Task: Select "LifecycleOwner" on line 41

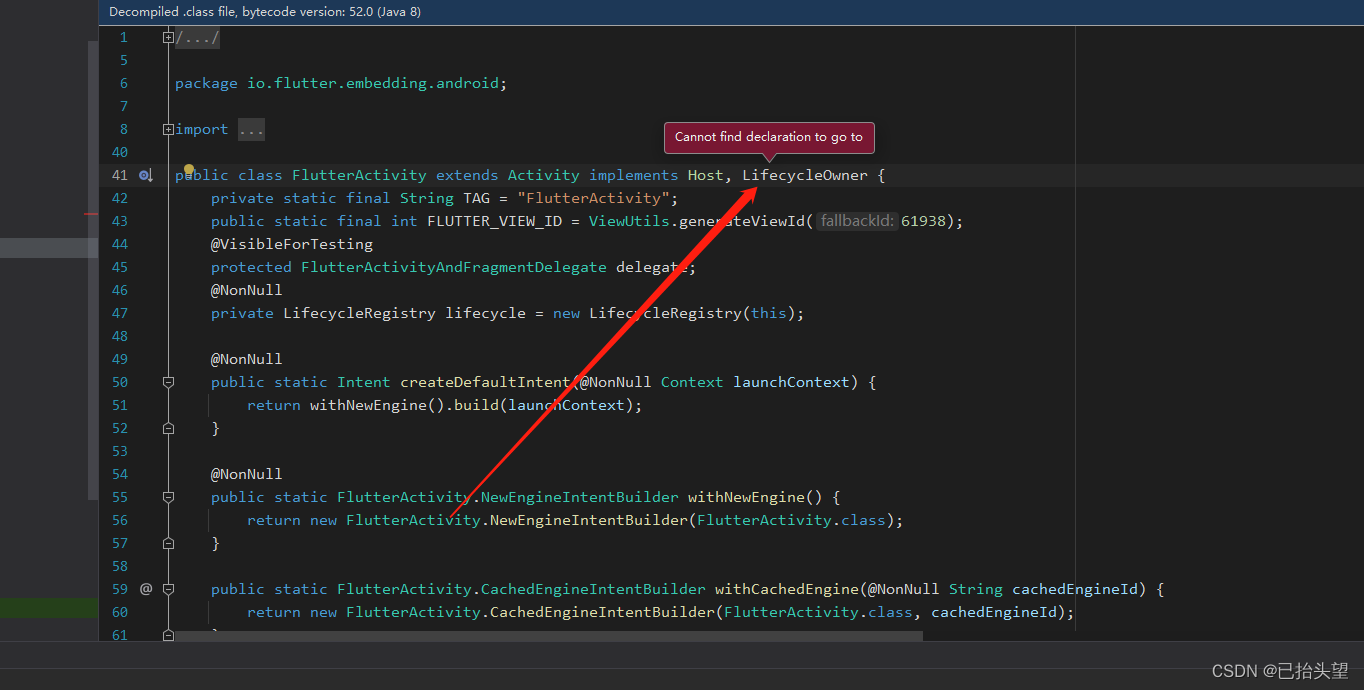Action: pyautogui.click(x=805, y=175)
